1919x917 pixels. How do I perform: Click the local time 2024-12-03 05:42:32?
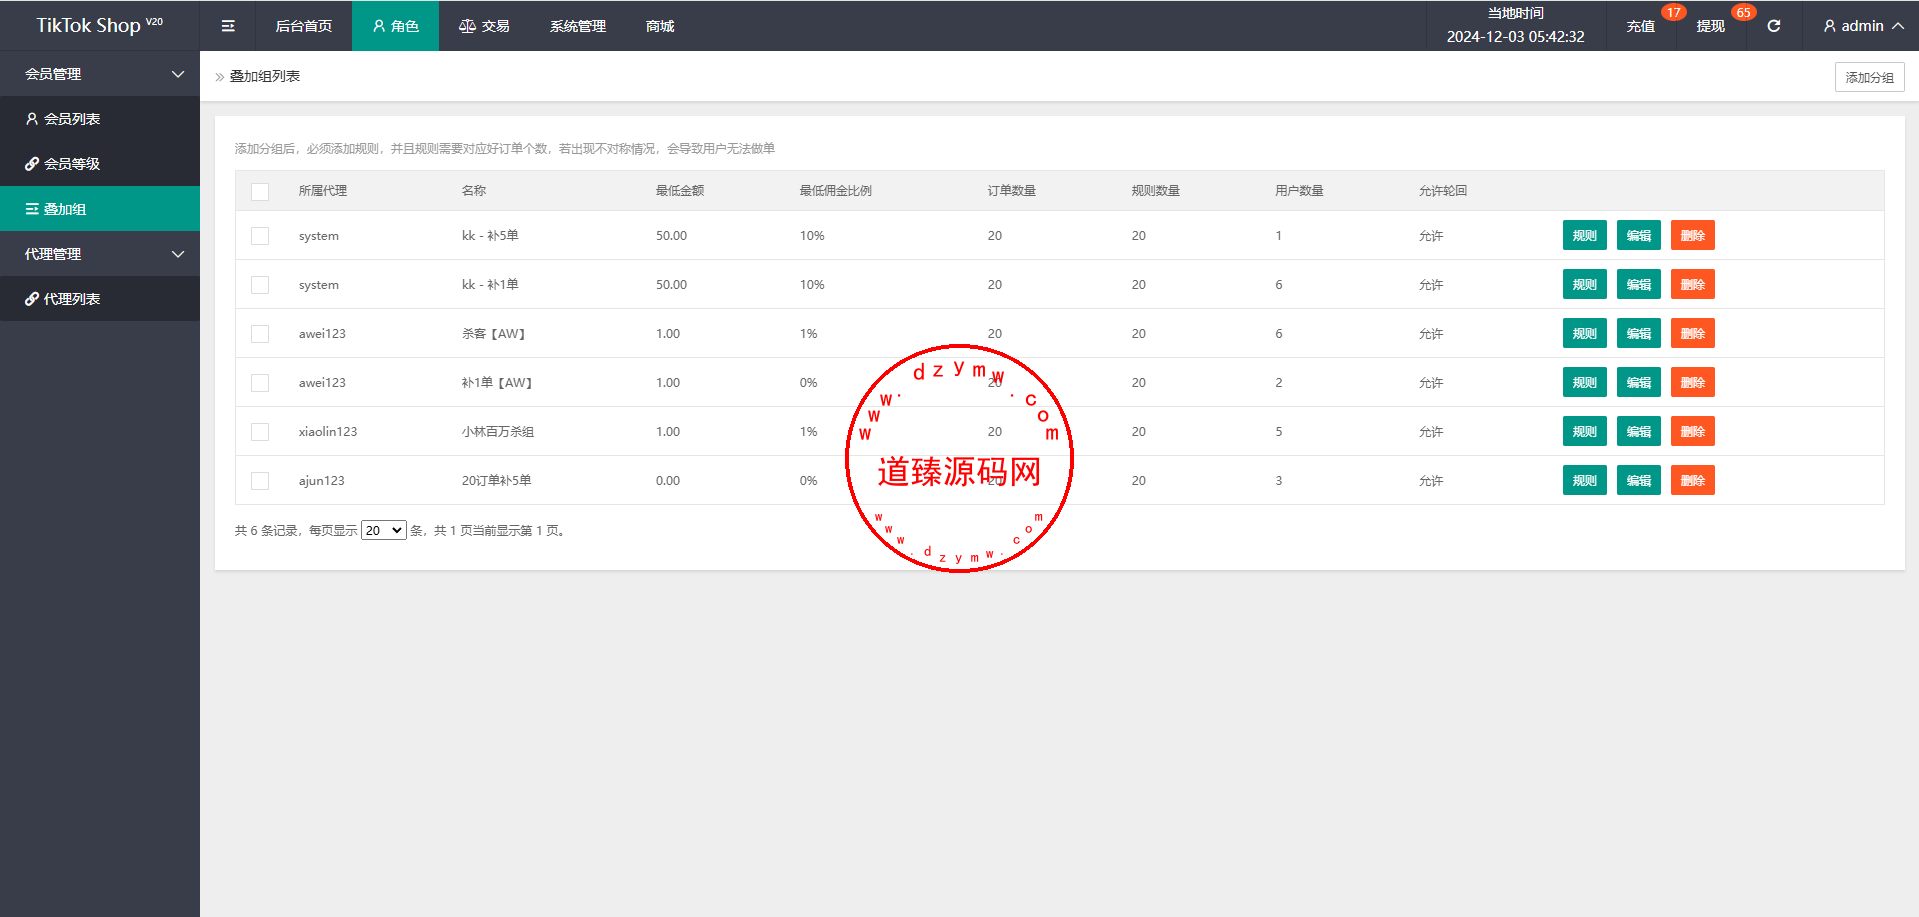click(1515, 37)
